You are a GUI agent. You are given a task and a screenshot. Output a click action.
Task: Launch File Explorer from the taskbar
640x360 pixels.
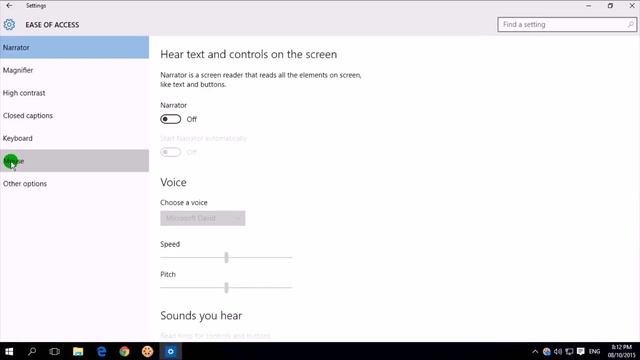(x=78, y=351)
